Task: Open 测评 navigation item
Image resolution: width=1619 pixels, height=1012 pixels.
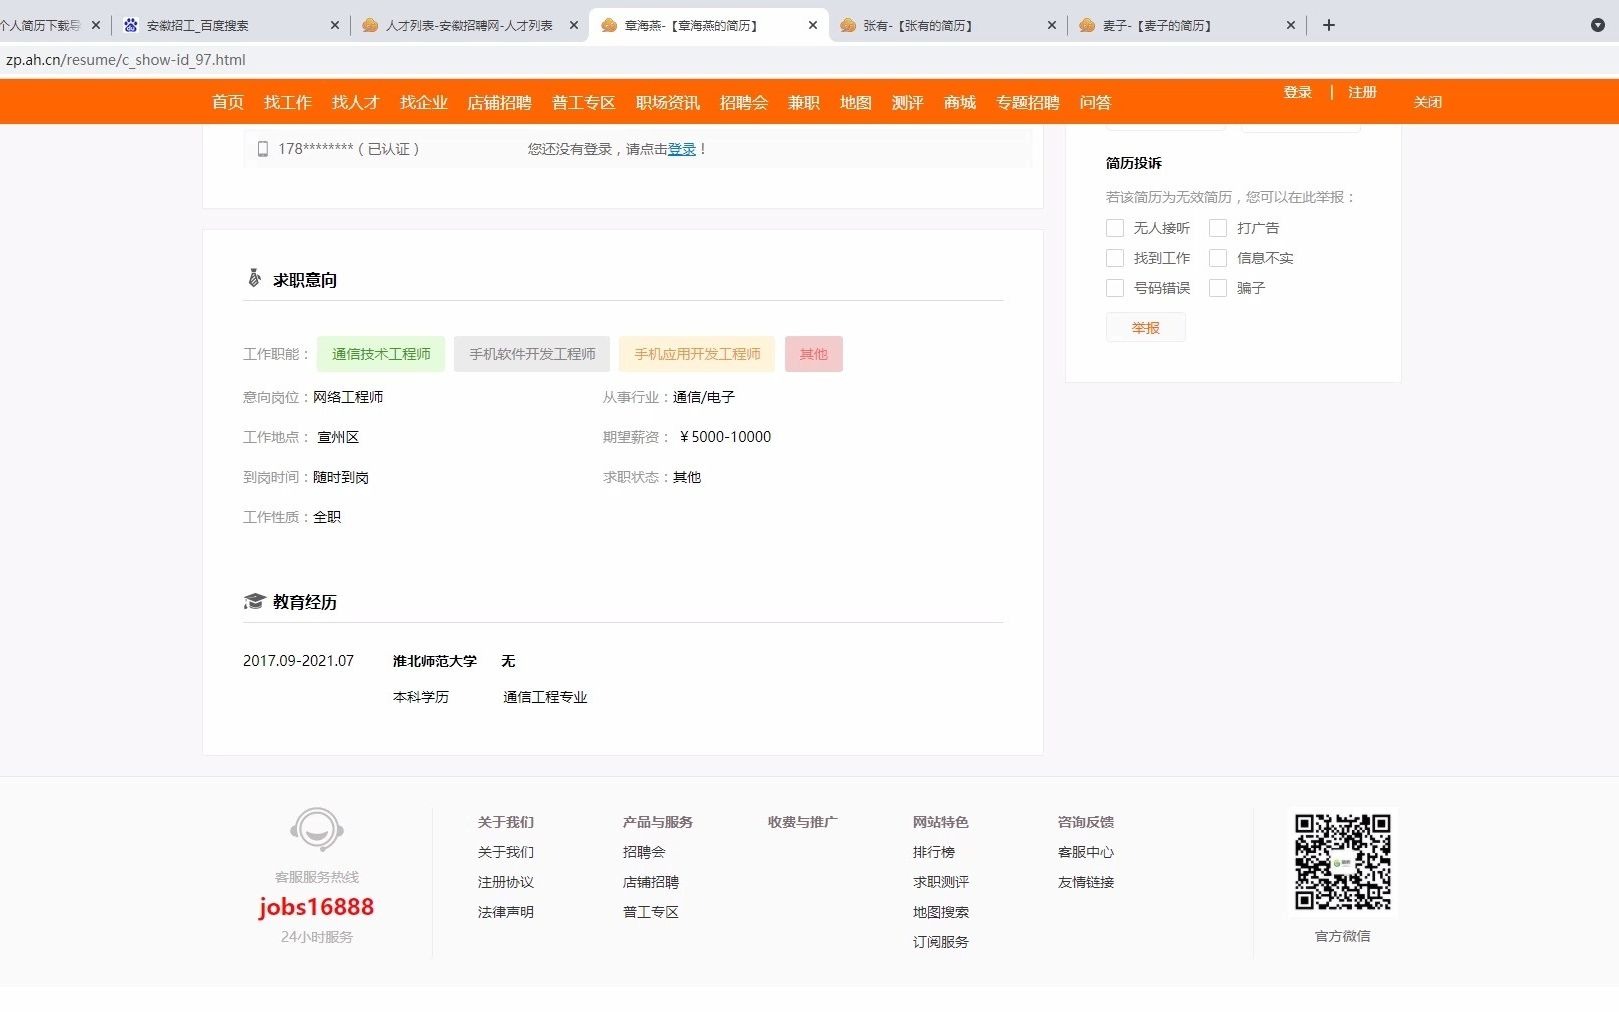Action: (x=908, y=102)
